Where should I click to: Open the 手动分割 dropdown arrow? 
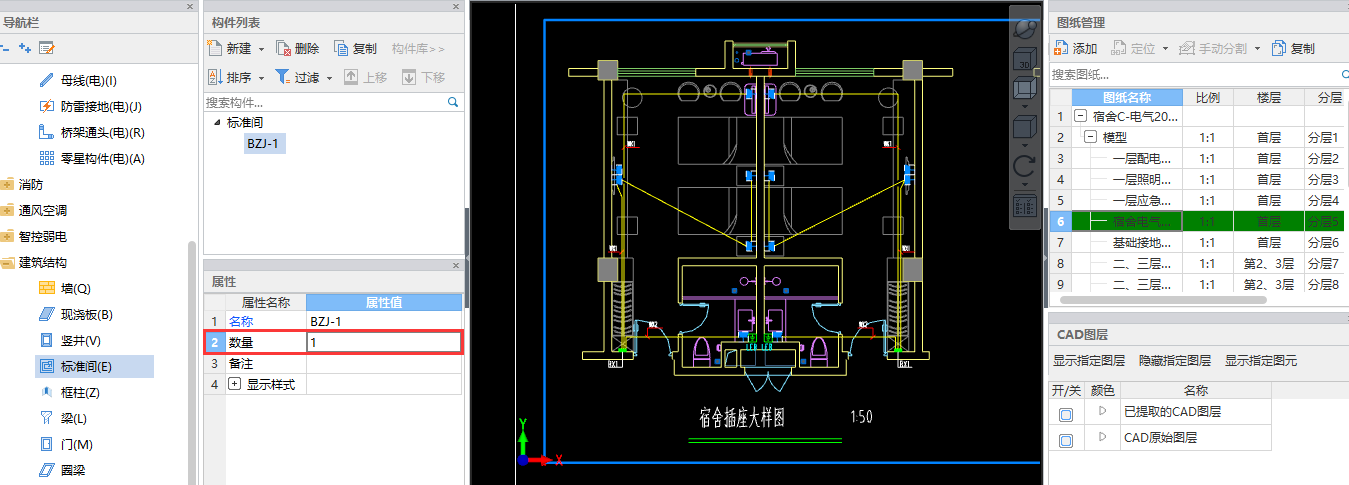[x=1256, y=49]
